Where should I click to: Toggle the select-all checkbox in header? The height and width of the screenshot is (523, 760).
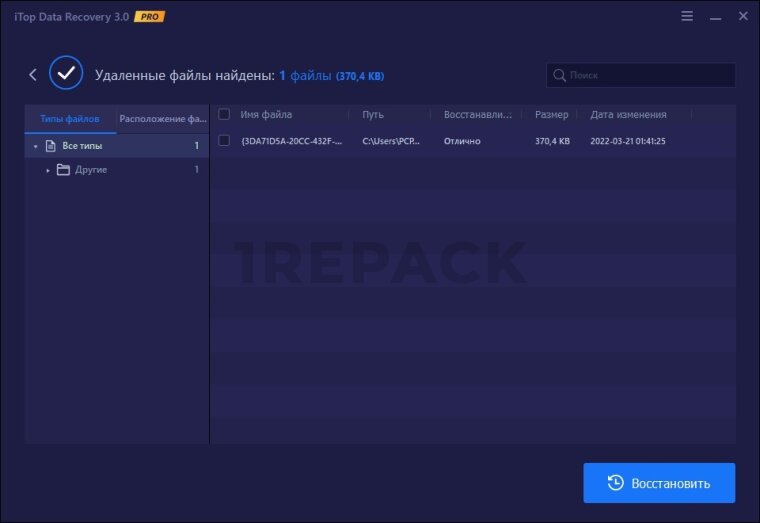coord(224,115)
